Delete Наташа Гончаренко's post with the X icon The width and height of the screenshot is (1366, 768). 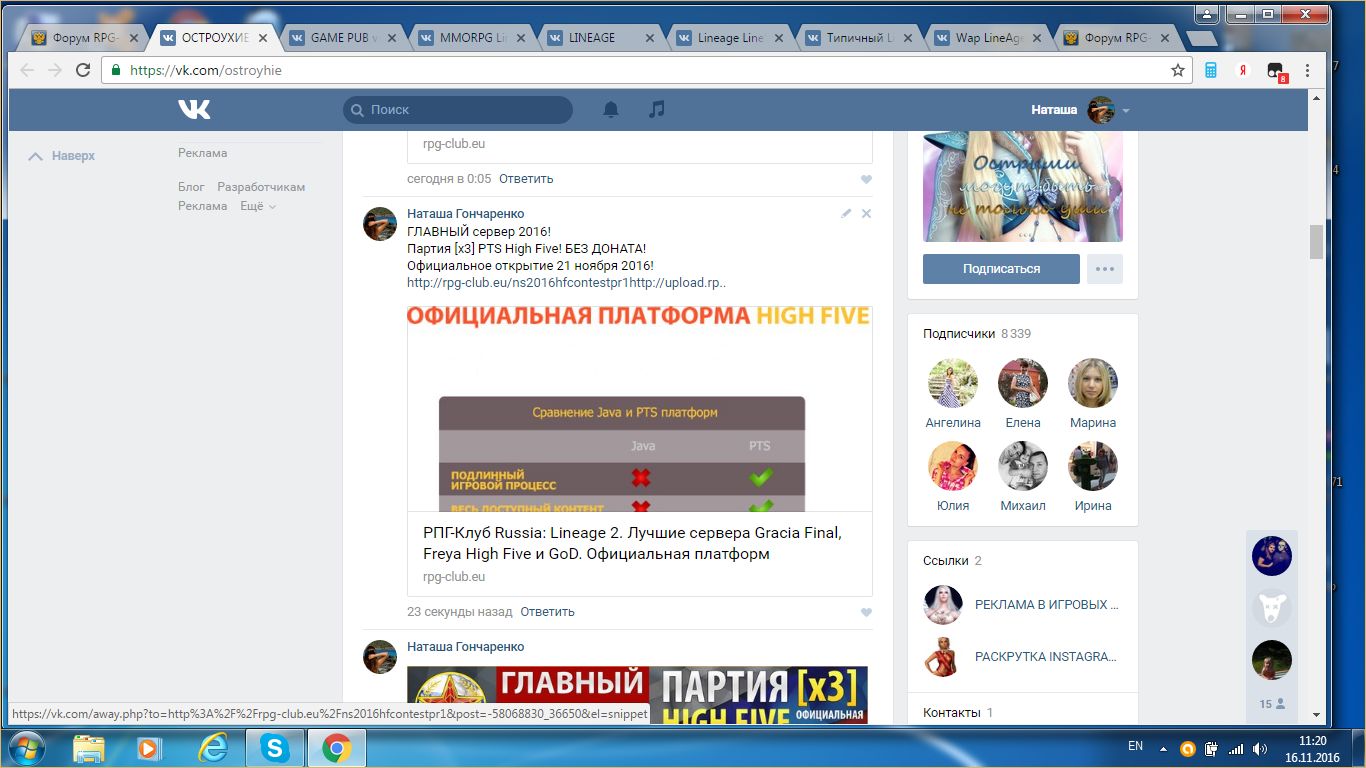pos(866,213)
